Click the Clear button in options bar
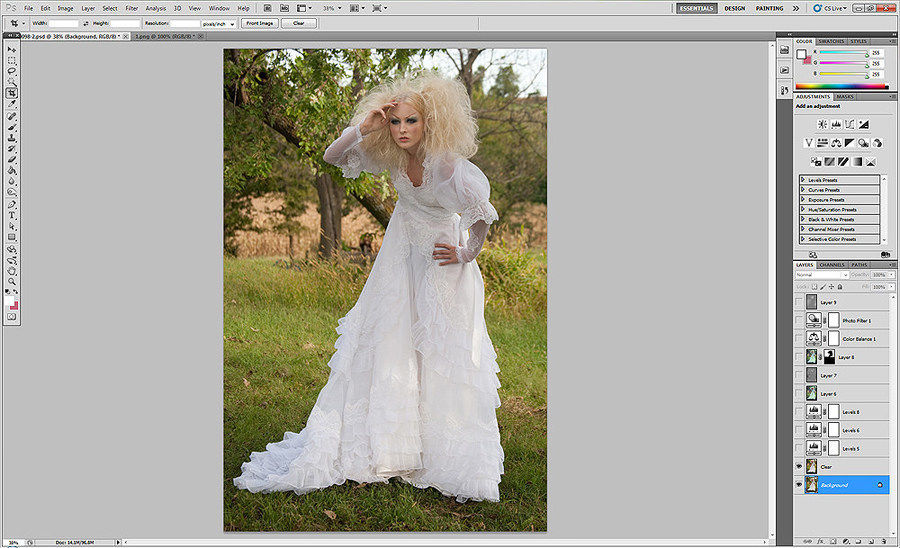 click(298, 24)
